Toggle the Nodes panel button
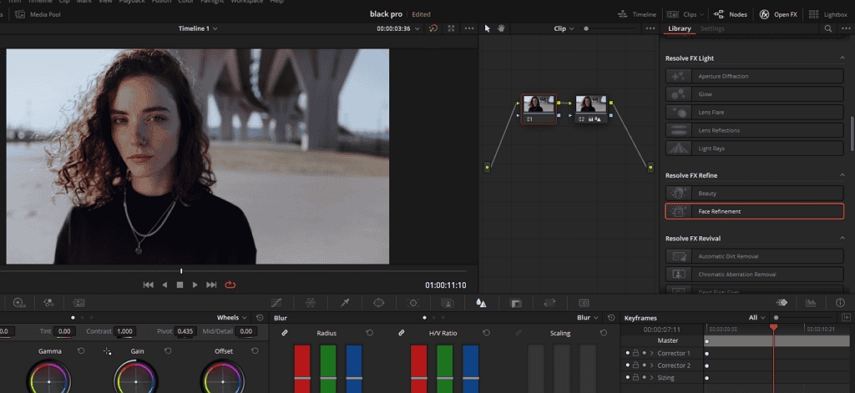Image resolution: width=855 pixels, height=393 pixels. (730, 14)
